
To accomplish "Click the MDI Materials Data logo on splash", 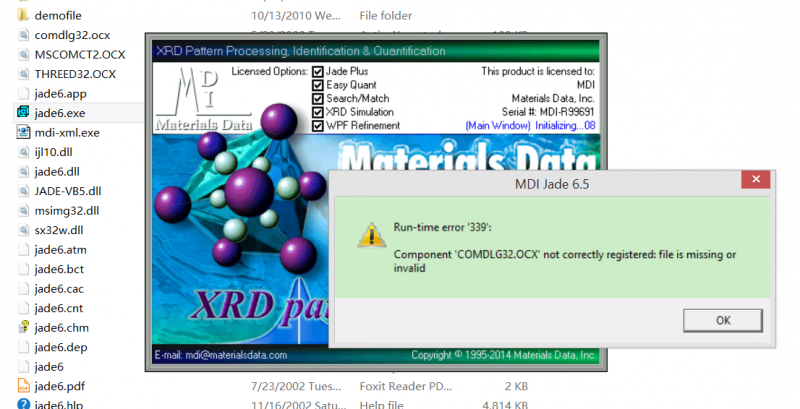I will (x=203, y=98).
